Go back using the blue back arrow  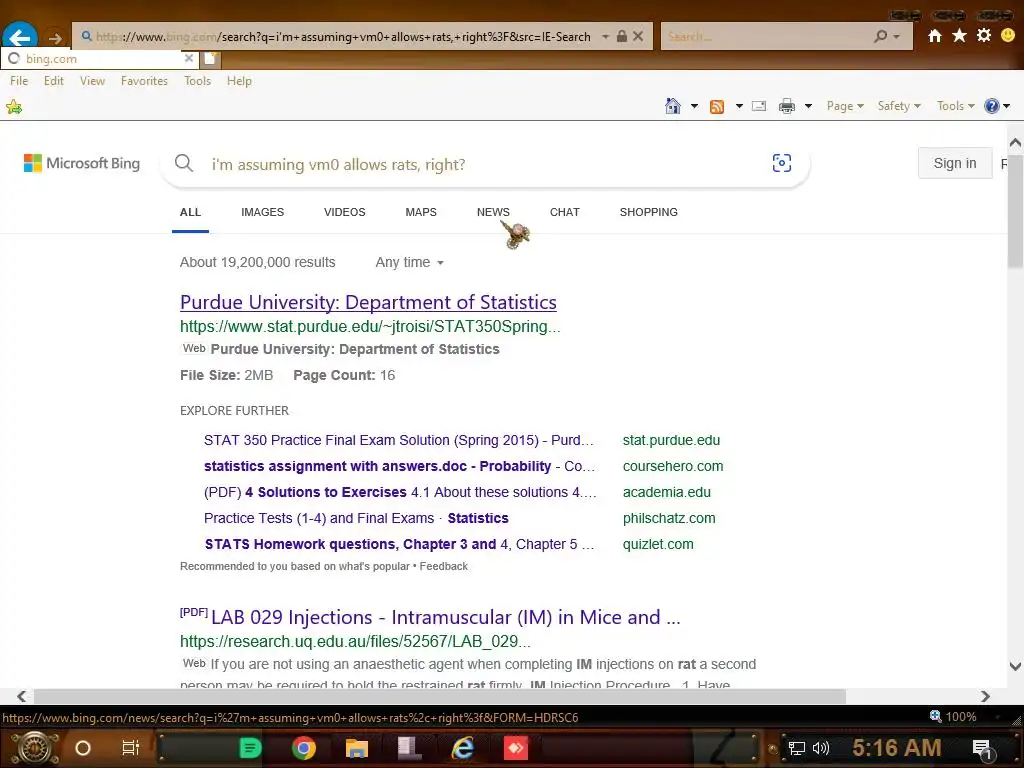[x=20, y=37]
